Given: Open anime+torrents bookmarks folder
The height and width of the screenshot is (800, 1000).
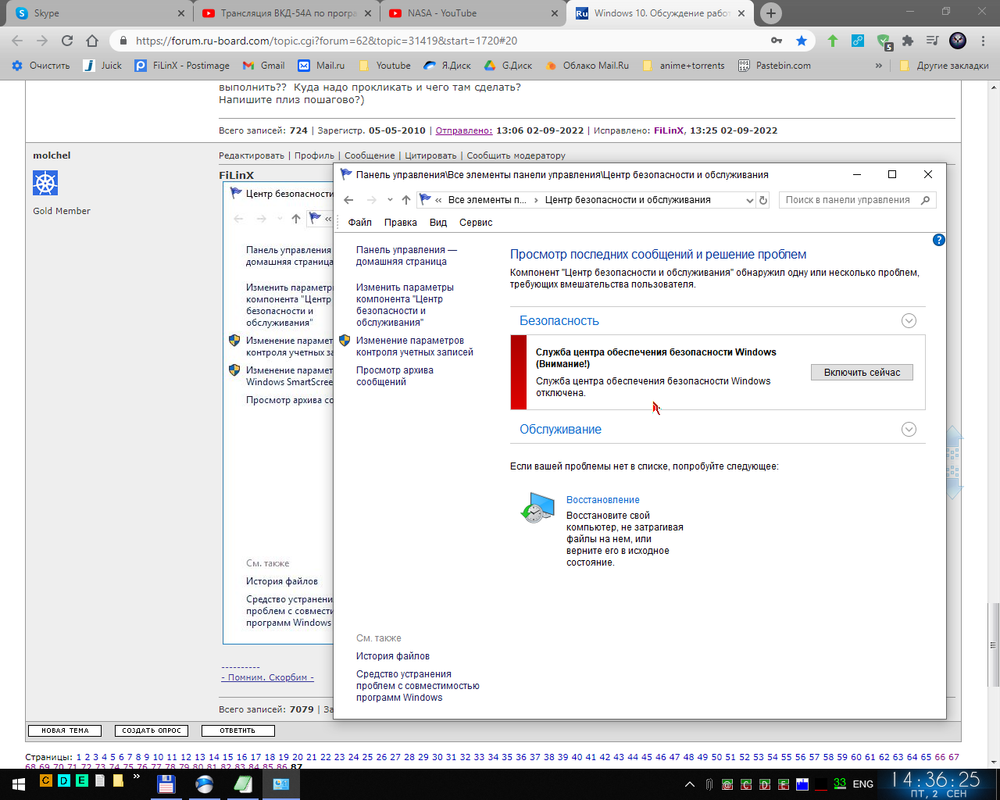Looking at the screenshot, I should click(684, 65).
